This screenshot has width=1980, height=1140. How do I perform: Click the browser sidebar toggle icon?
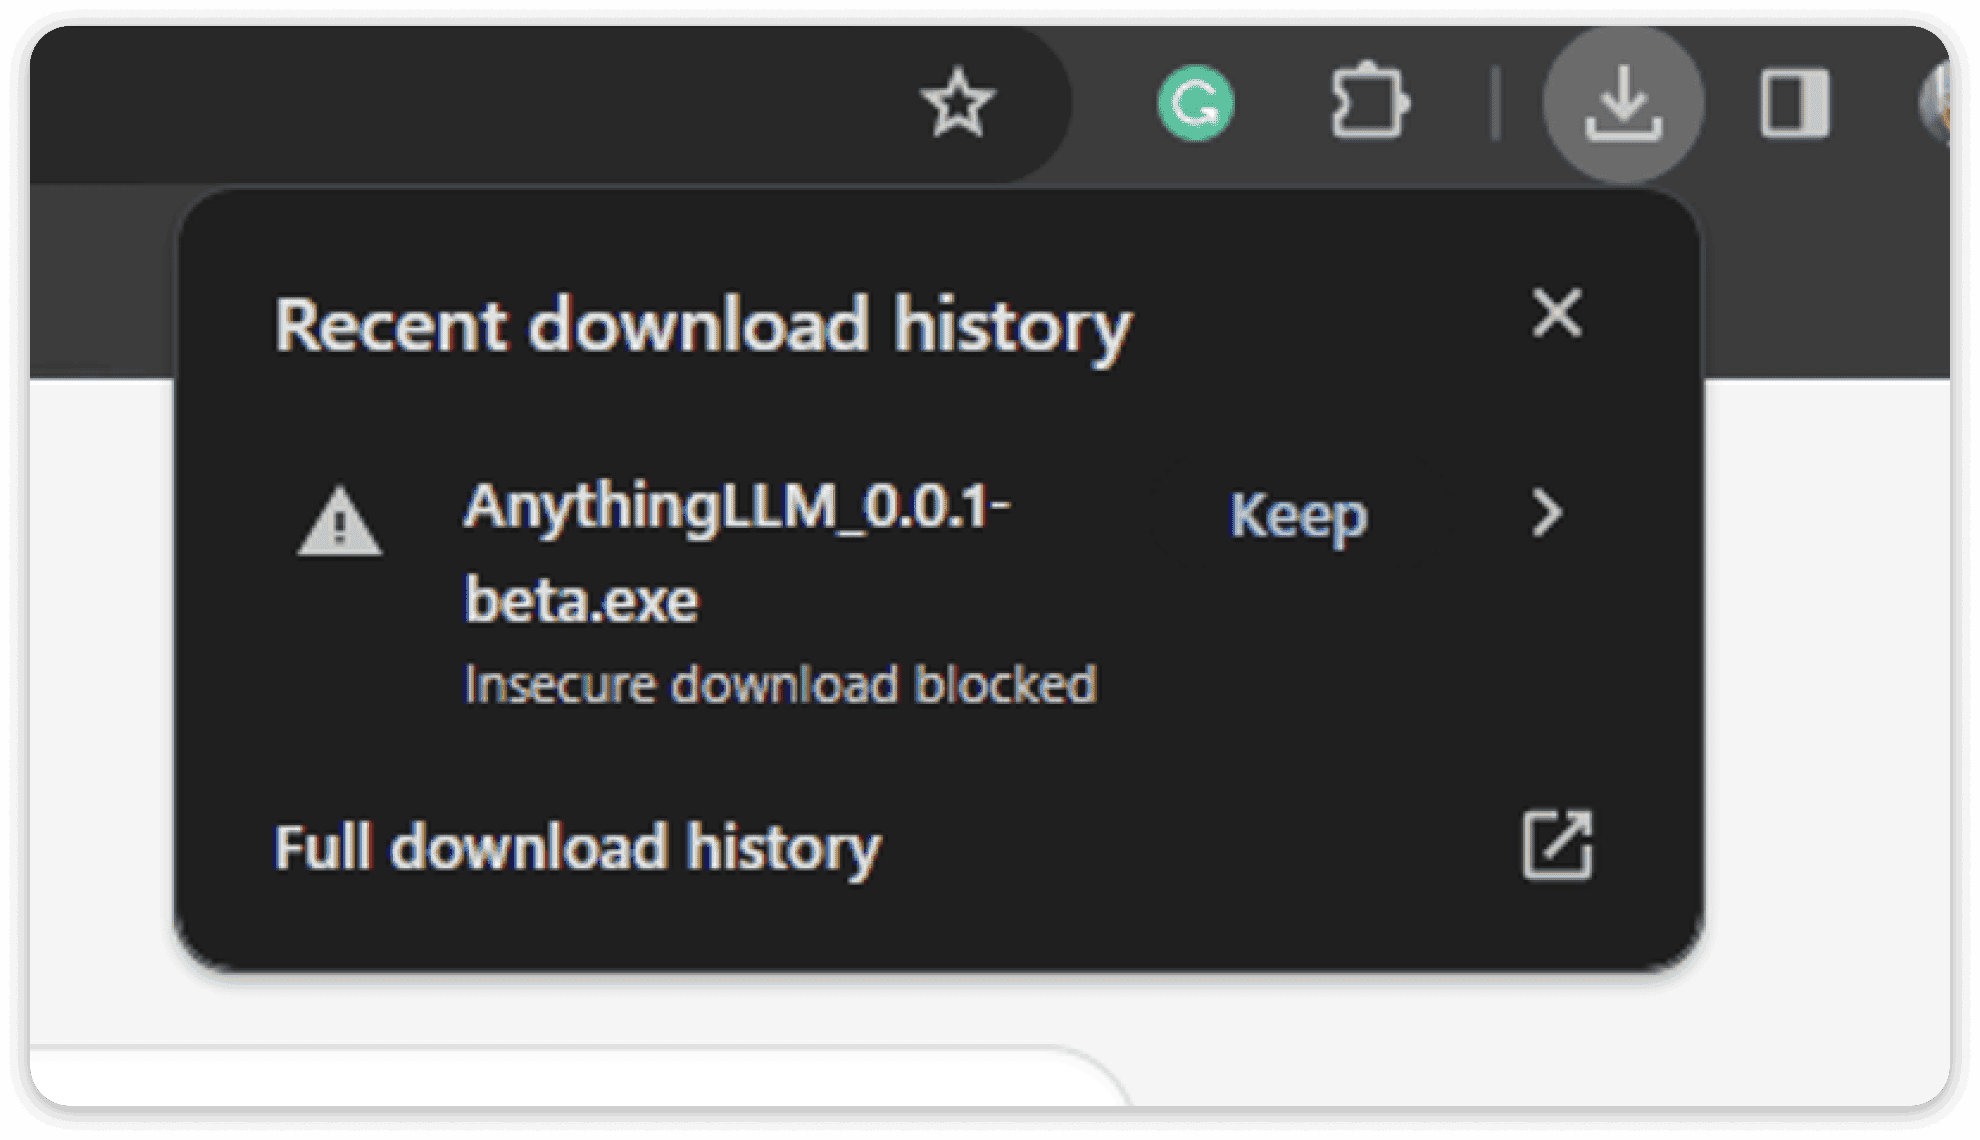tap(1783, 101)
